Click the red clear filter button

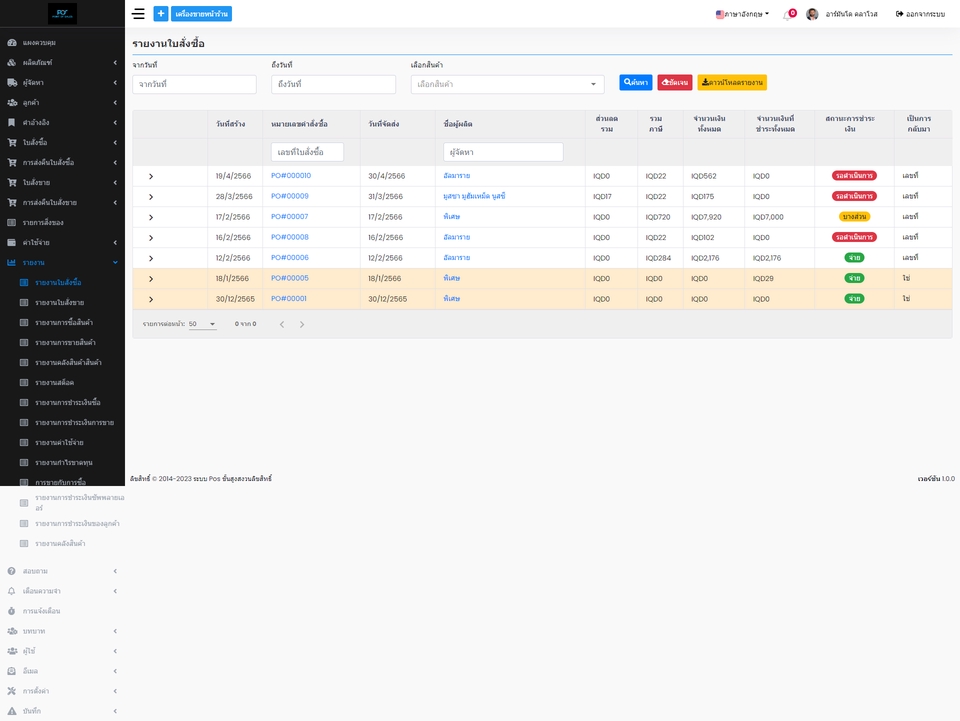675,82
